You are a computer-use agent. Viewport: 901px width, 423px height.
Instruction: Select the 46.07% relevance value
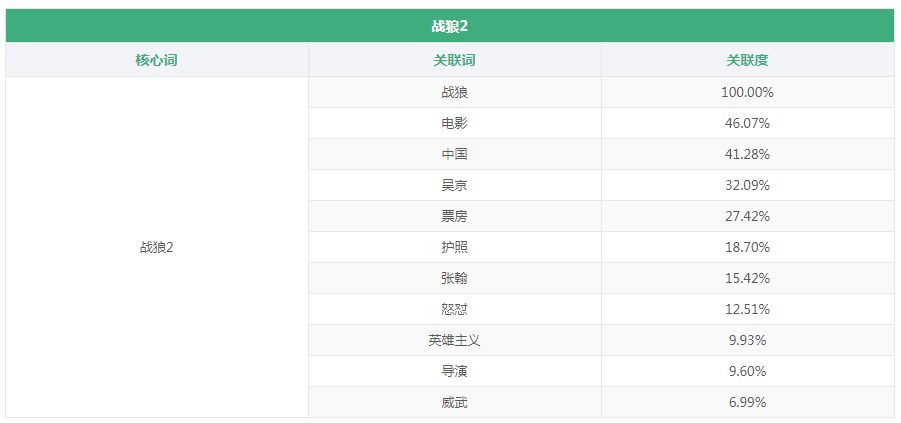point(747,123)
